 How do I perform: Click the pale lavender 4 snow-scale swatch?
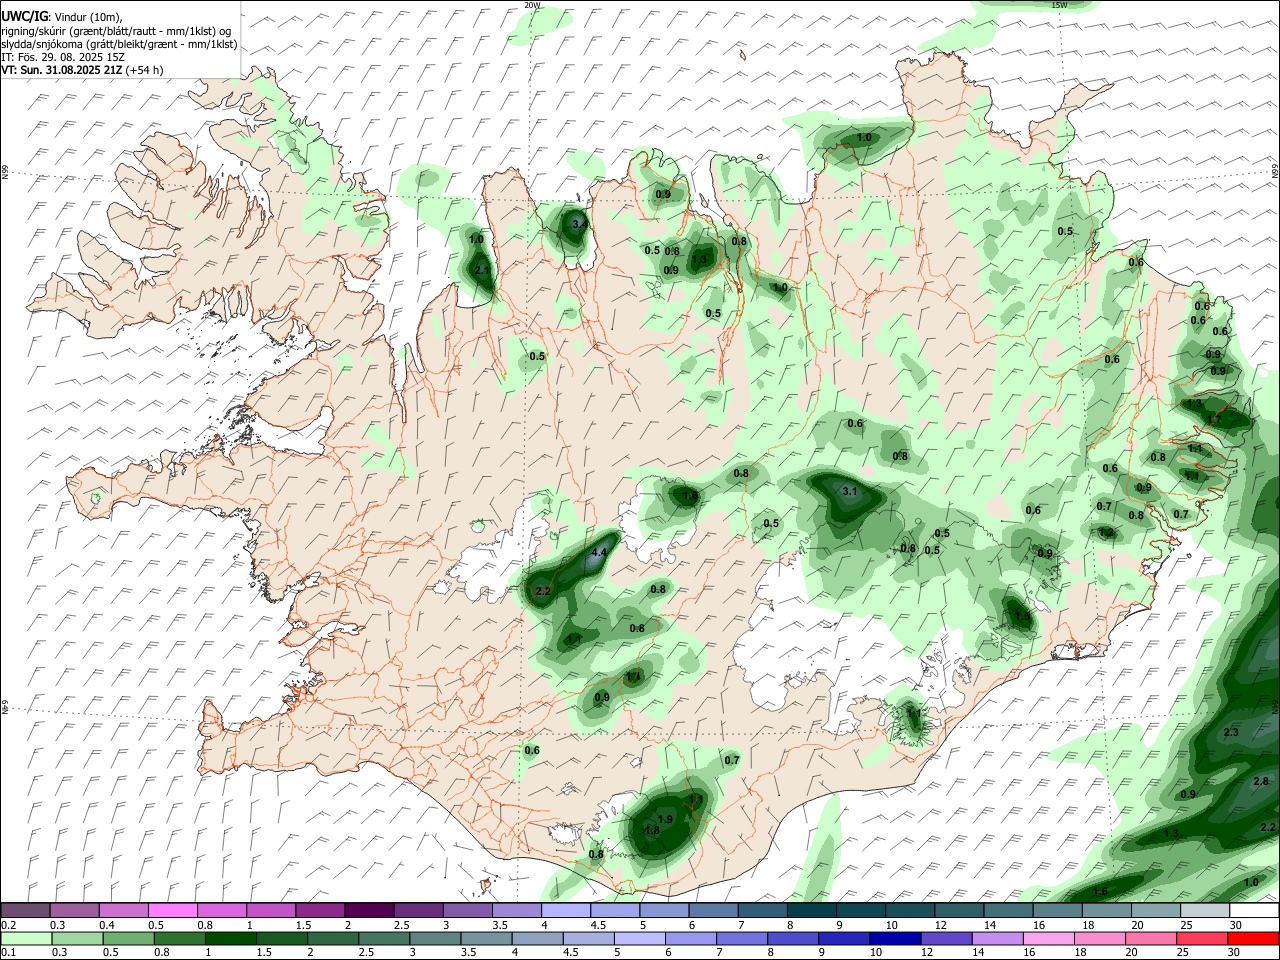[x=566, y=911]
